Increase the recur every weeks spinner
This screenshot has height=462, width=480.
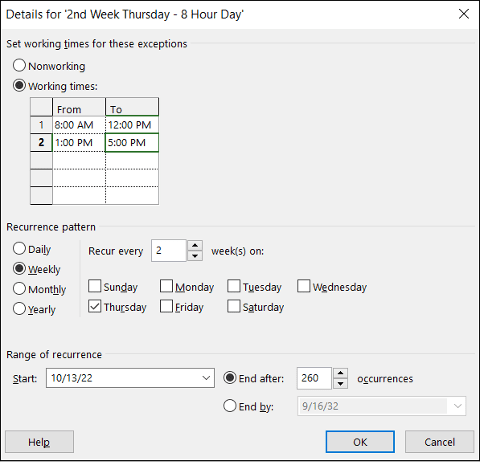(195, 246)
